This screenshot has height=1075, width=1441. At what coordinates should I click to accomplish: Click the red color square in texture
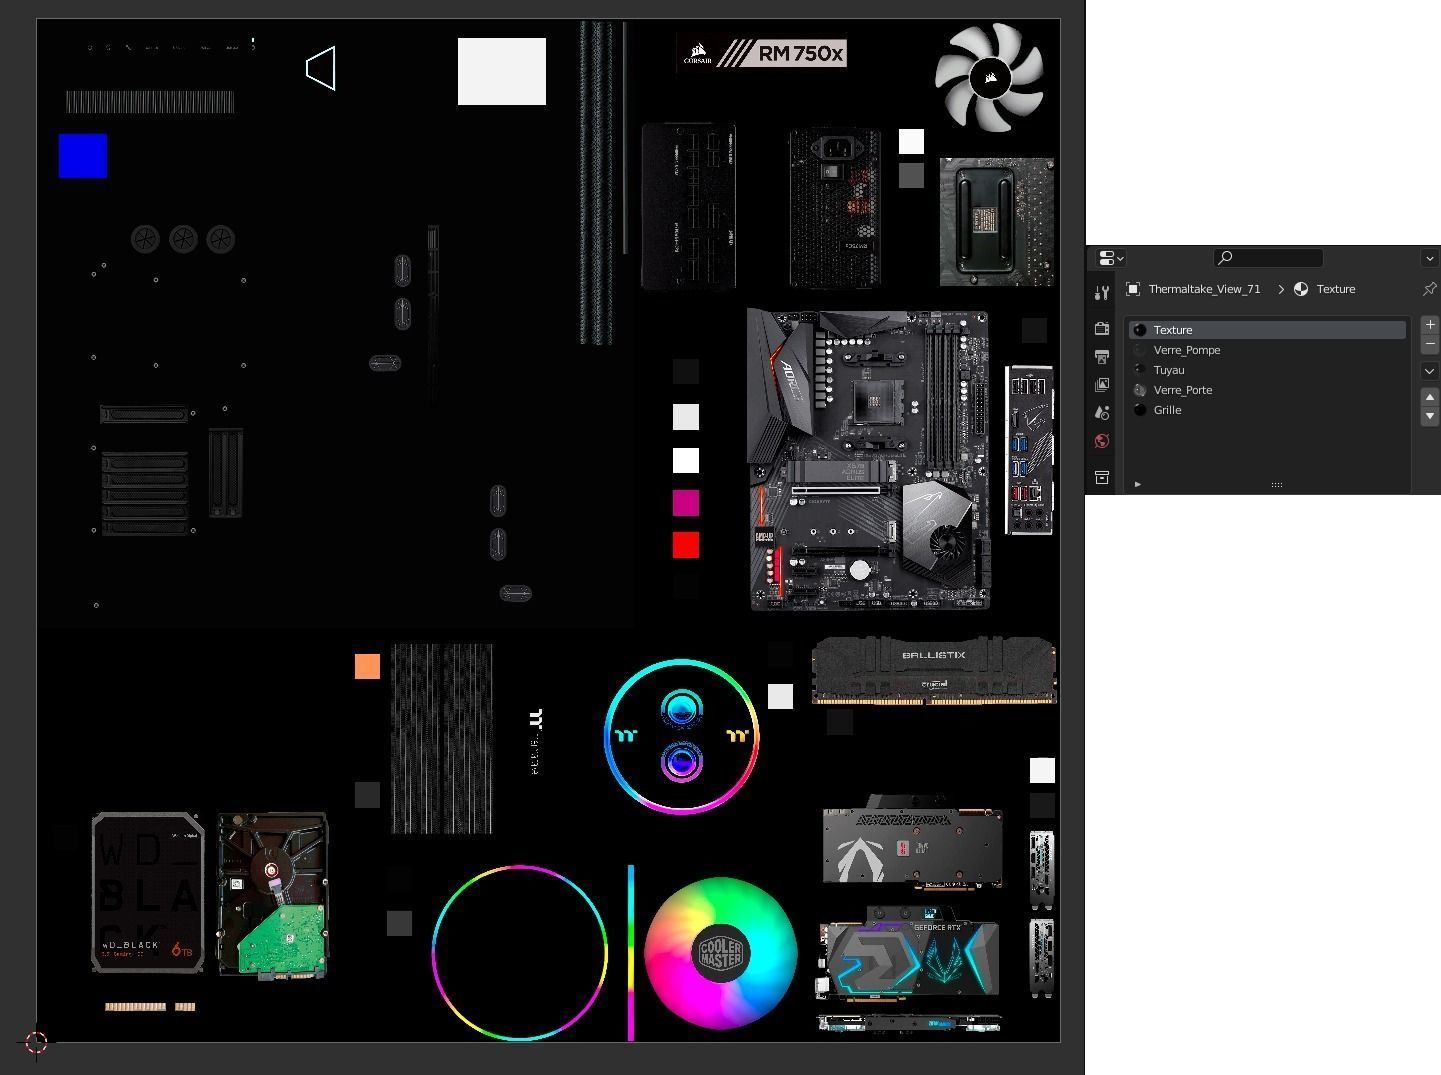pyautogui.click(x=686, y=545)
